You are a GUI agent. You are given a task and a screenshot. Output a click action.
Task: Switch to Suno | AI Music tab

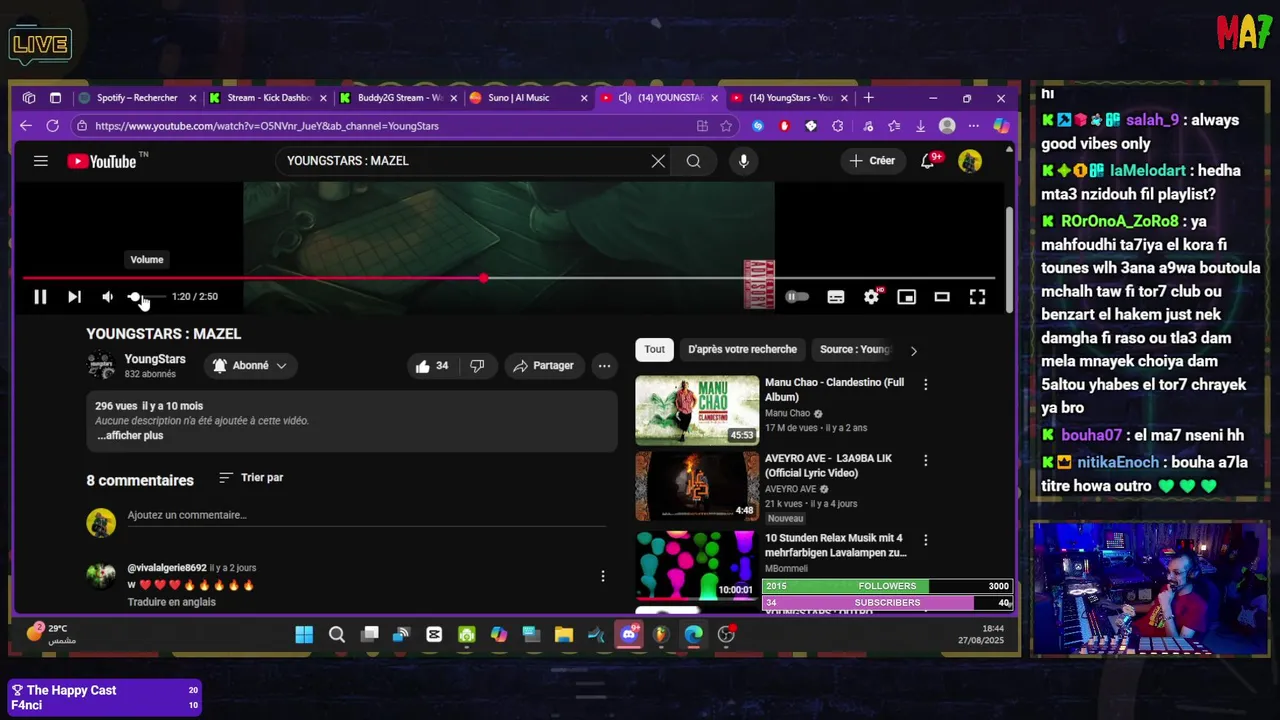pos(527,98)
